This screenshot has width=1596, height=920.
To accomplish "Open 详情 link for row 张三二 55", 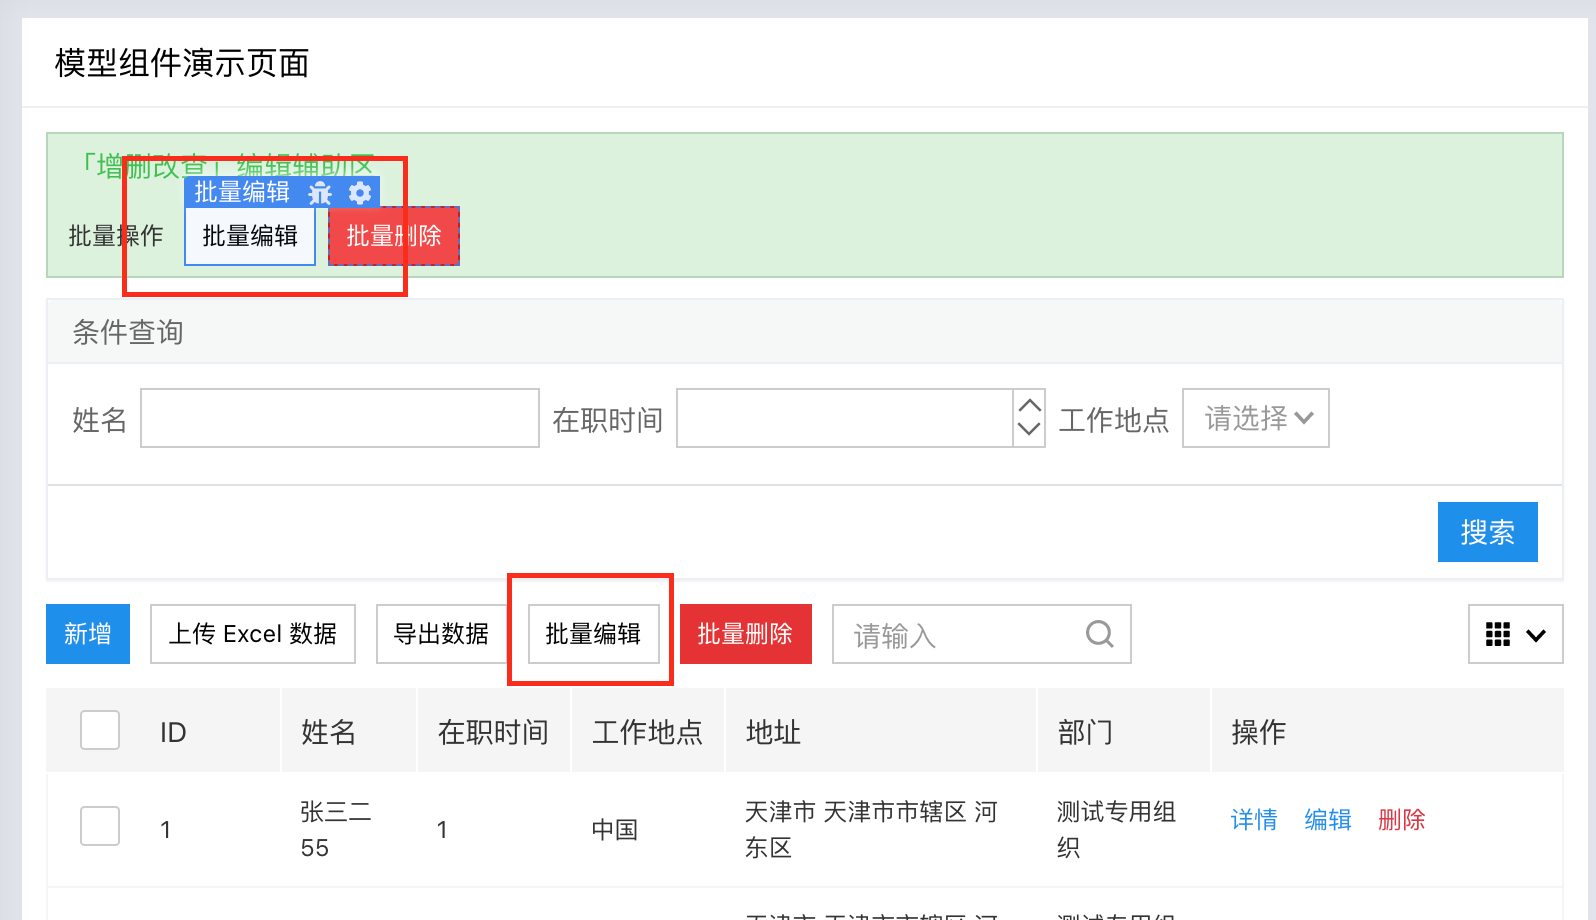I will [x=1254, y=820].
